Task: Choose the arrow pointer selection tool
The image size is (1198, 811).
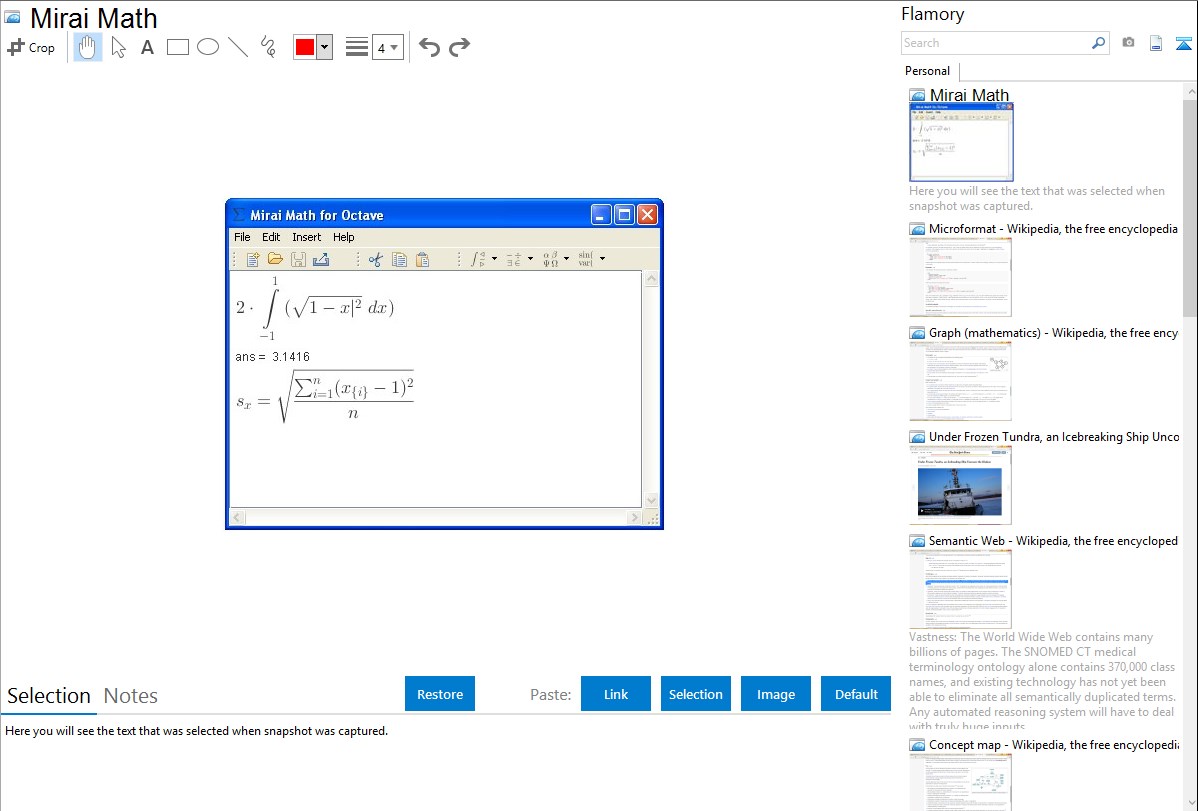Action: (x=118, y=47)
